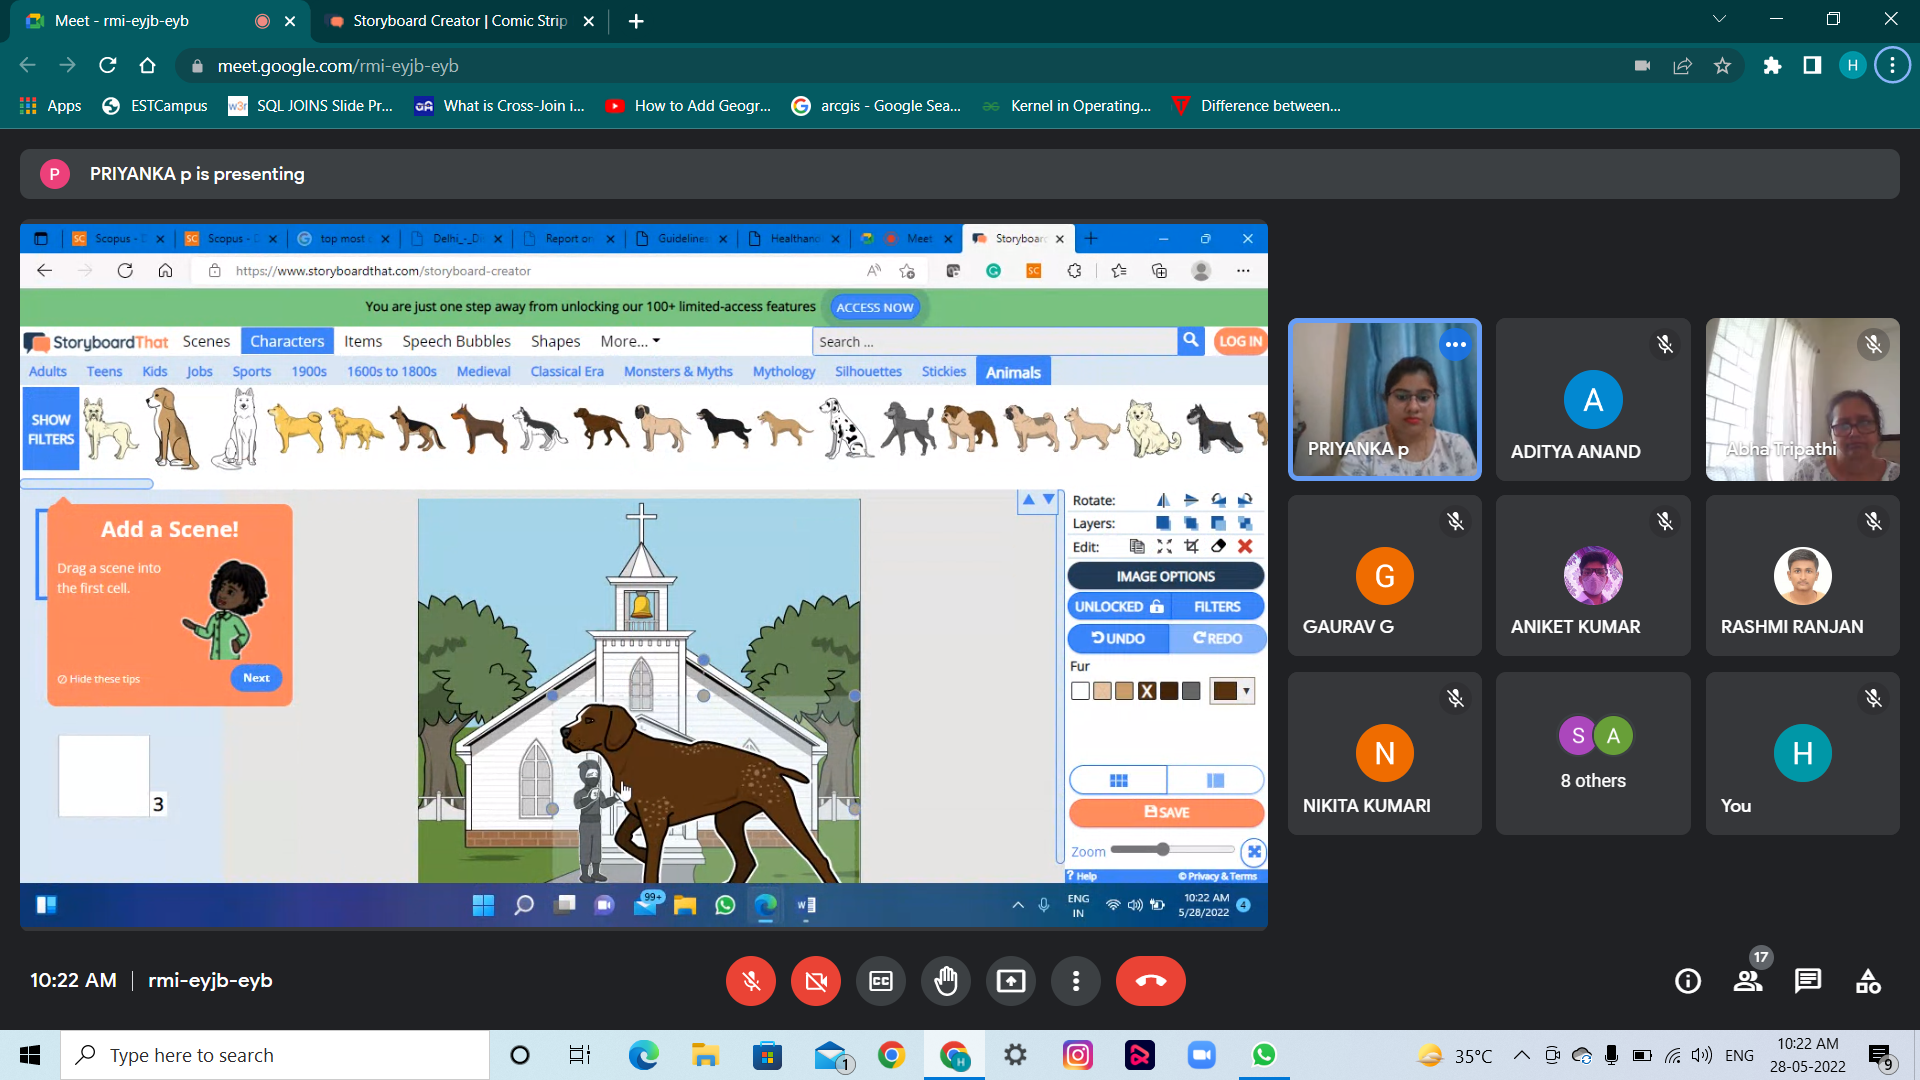The height and width of the screenshot is (1080, 1920).
Task: Turn on camera in Meet call
Action: [816, 981]
